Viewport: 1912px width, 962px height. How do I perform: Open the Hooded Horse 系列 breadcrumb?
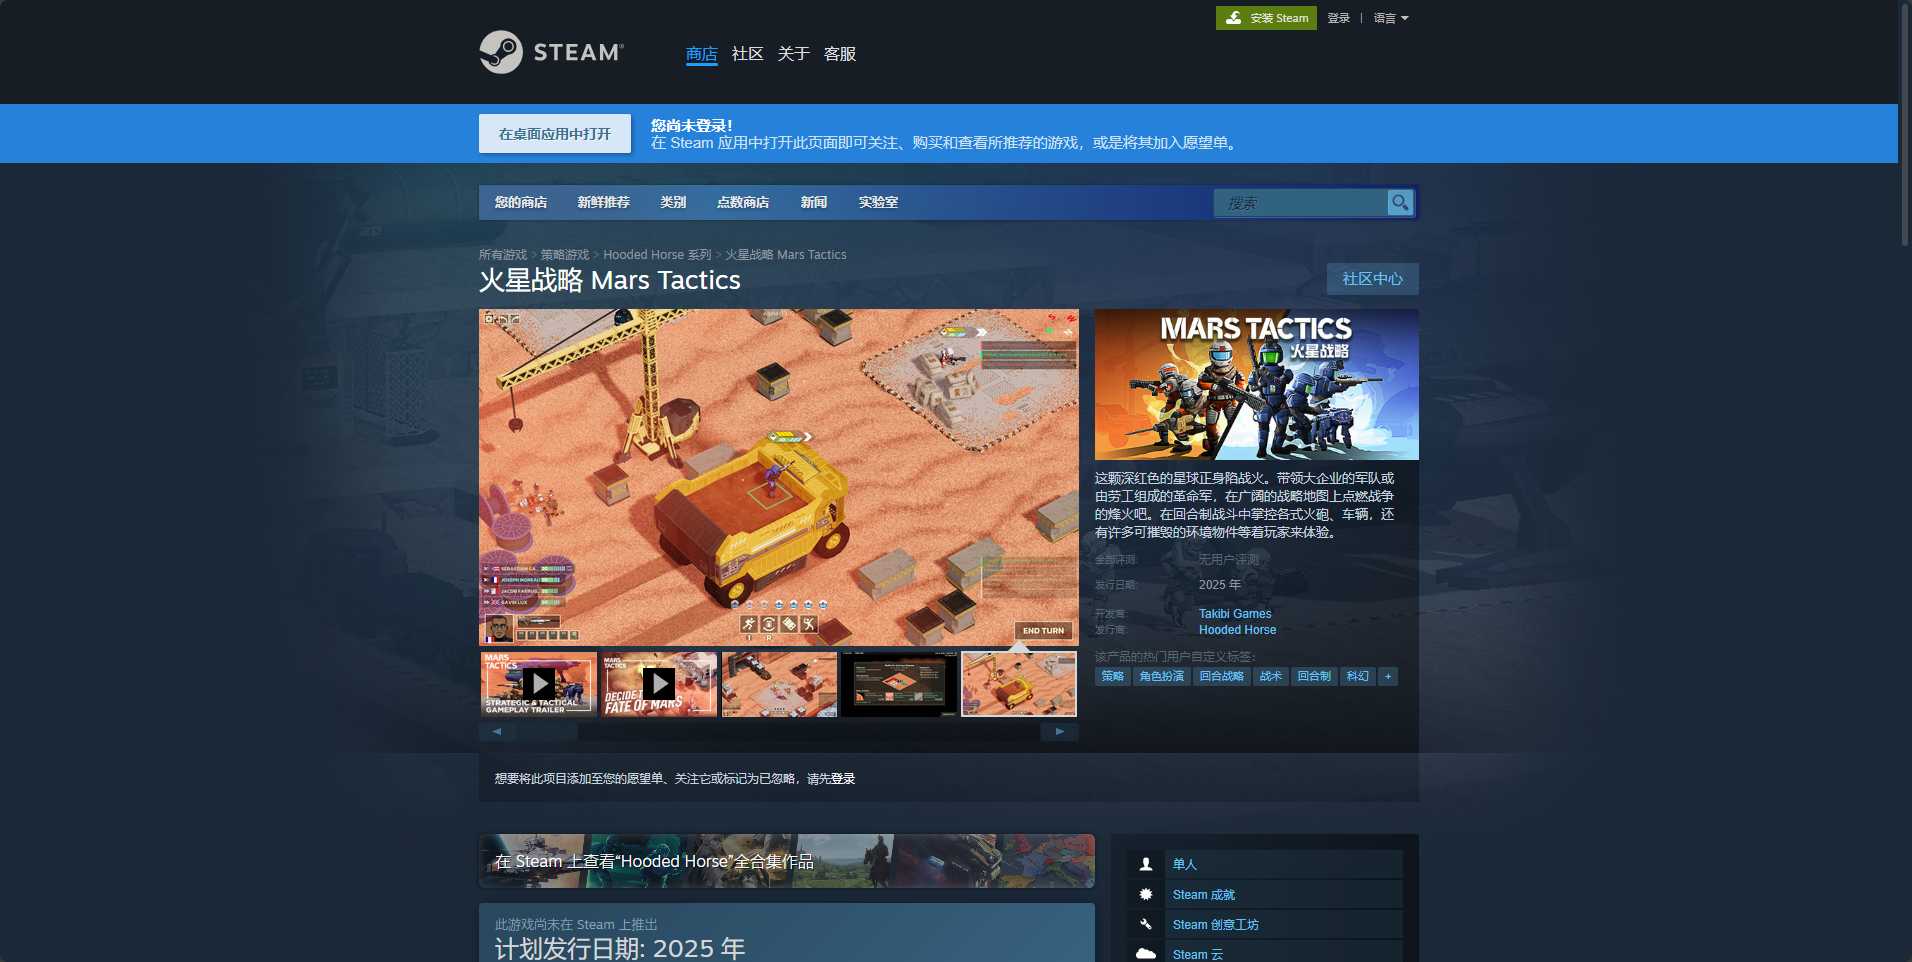(x=657, y=255)
